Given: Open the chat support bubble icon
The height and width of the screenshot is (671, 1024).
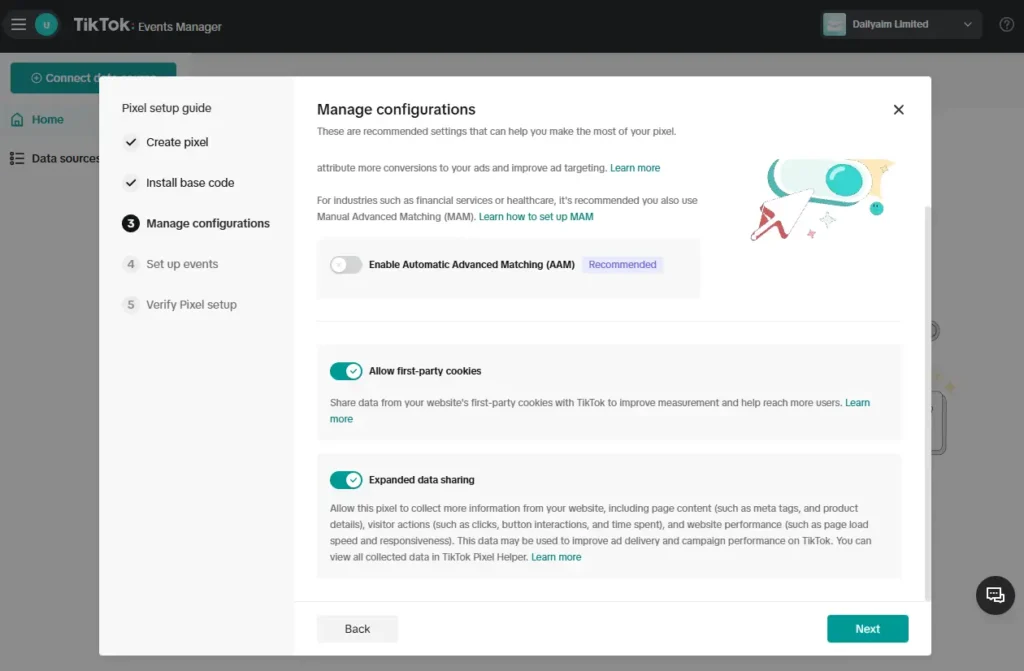Looking at the screenshot, I should tap(995, 595).
